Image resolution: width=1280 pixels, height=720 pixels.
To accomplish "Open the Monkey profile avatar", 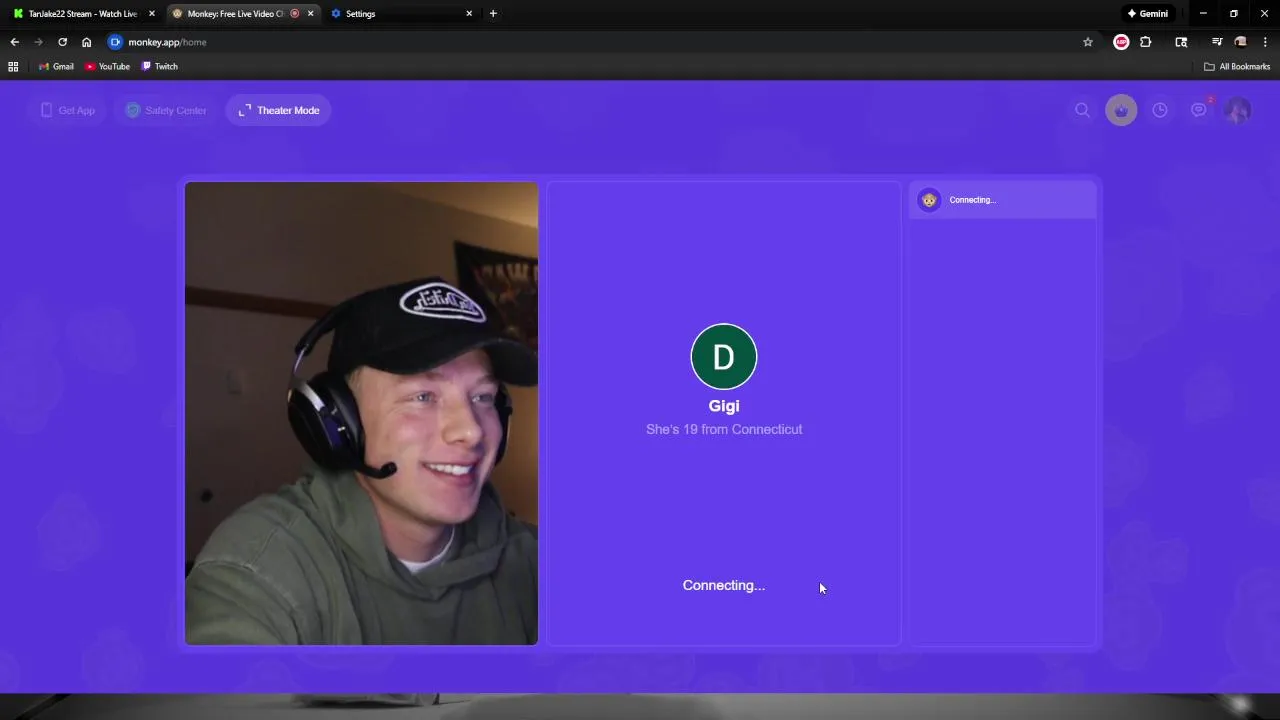I will coord(1238,110).
